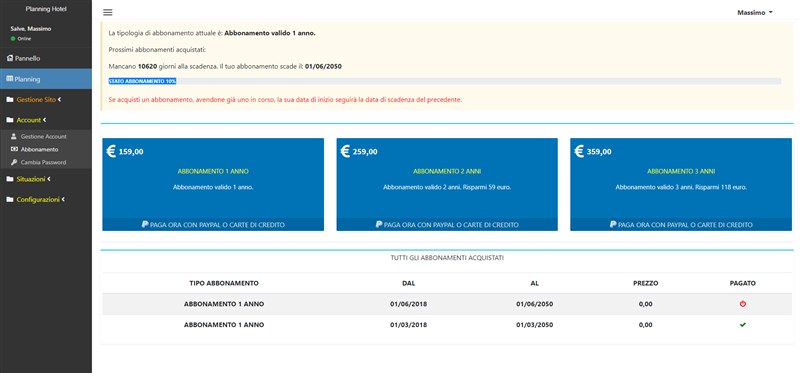Click PayPal icon on 2-year subscription card

[x=379, y=225]
